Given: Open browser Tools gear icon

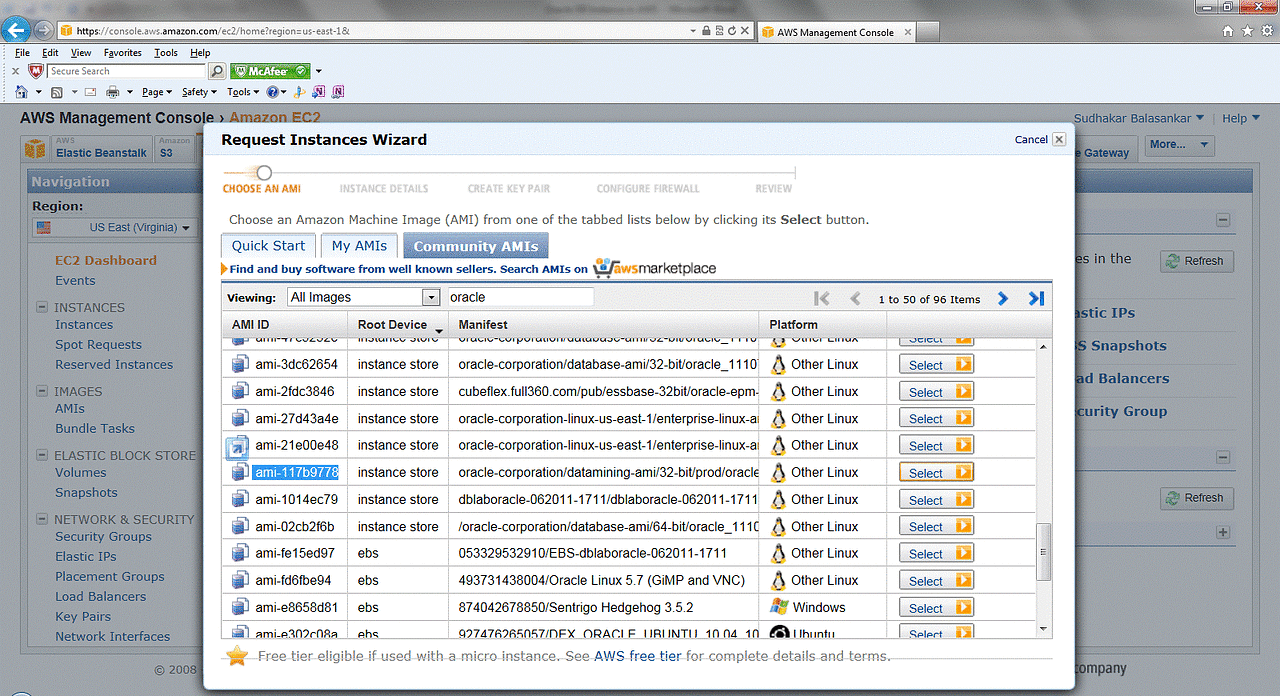Looking at the screenshot, I should coord(1266,31).
